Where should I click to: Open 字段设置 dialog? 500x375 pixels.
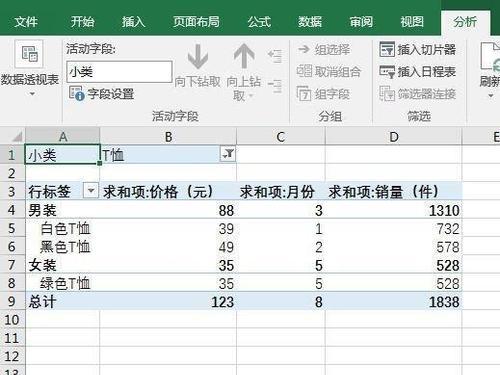[101, 94]
